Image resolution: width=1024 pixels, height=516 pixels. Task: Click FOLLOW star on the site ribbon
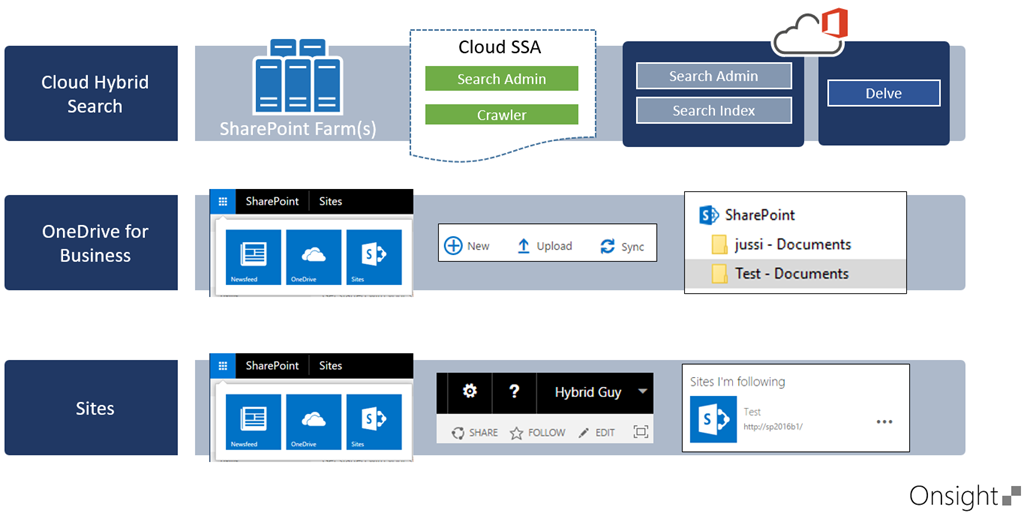coord(537,432)
